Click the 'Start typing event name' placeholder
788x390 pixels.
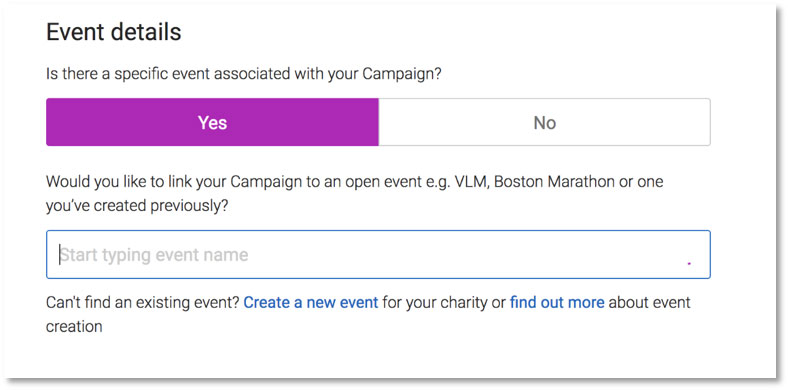(x=154, y=255)
